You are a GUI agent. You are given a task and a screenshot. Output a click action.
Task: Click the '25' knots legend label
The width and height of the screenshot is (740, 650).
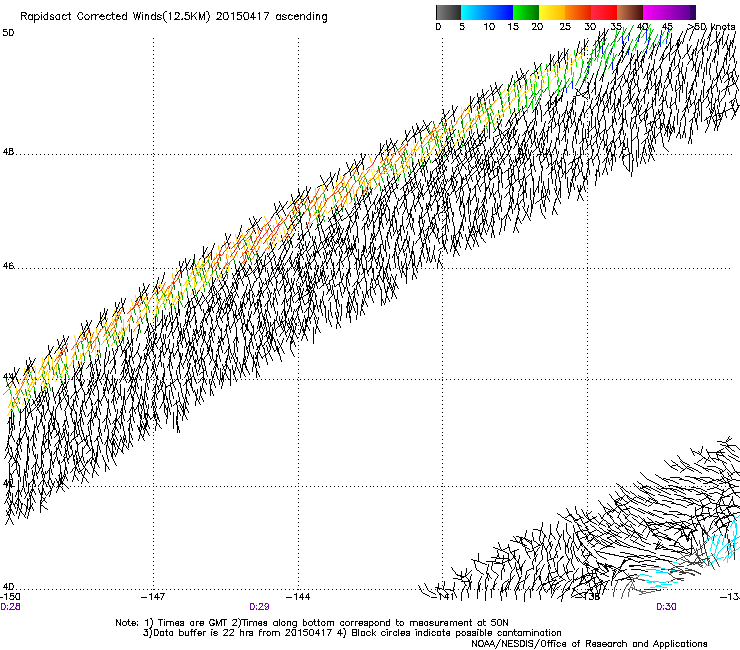click(x=565, y=27)
